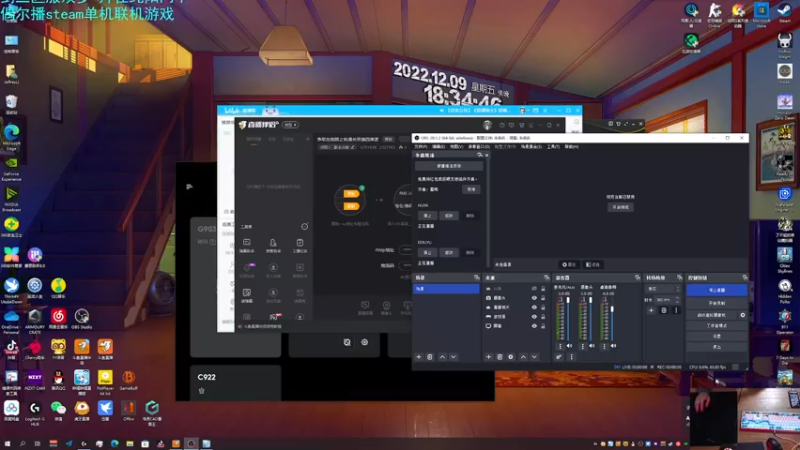Add a new scene in OBS Scenes panel
The image size is (800, 450).
[419, 357]
